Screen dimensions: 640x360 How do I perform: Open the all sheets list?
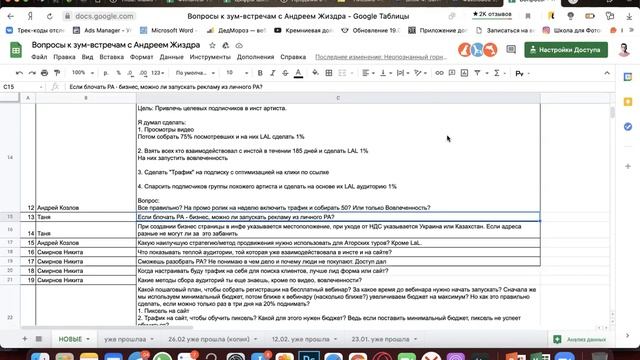(x=39, y=339)
